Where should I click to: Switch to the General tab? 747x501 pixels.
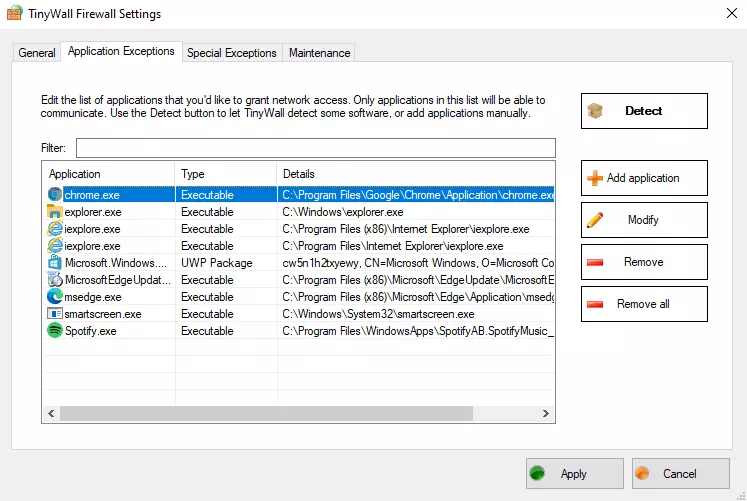click(37, 52)
